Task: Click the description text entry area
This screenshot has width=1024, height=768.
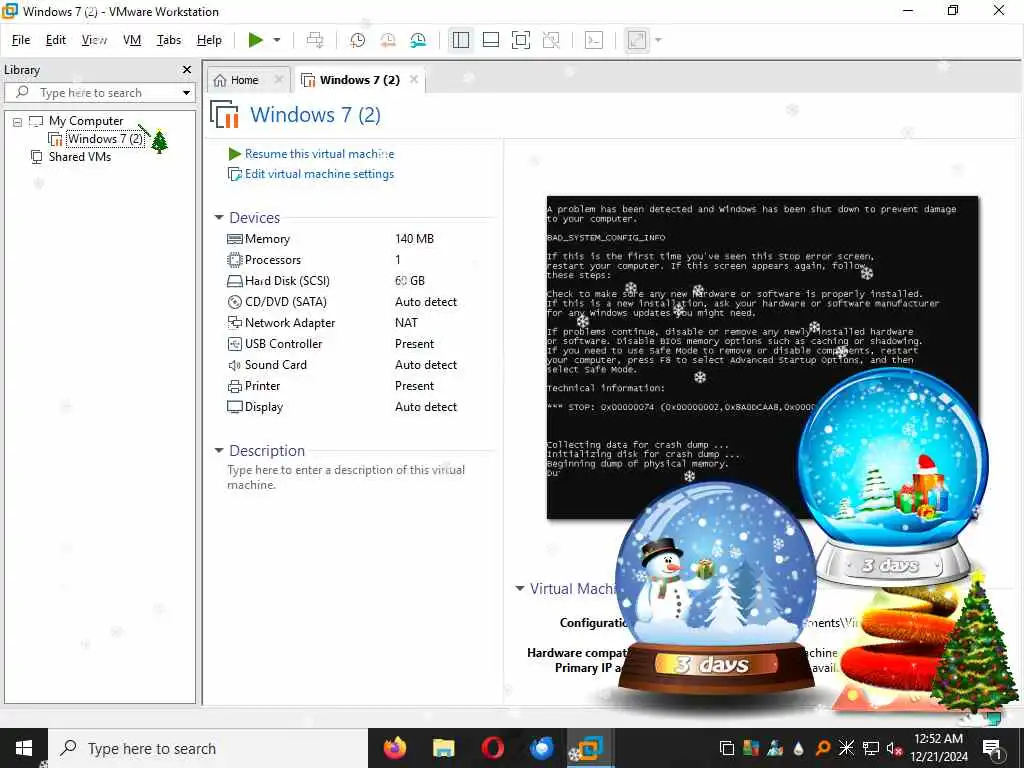Action: [346, 477]
